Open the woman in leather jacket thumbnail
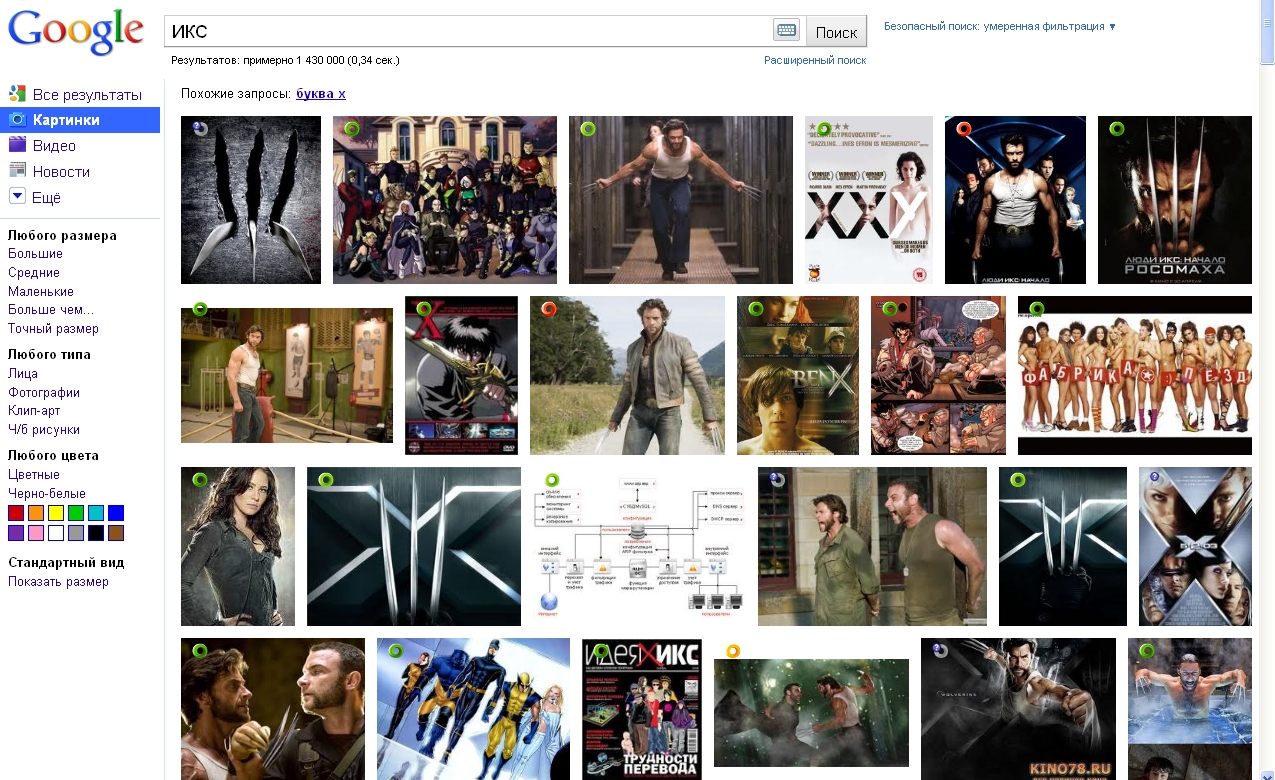The height and width of the screenshot is (780, 1275). (x=238, y=546)
